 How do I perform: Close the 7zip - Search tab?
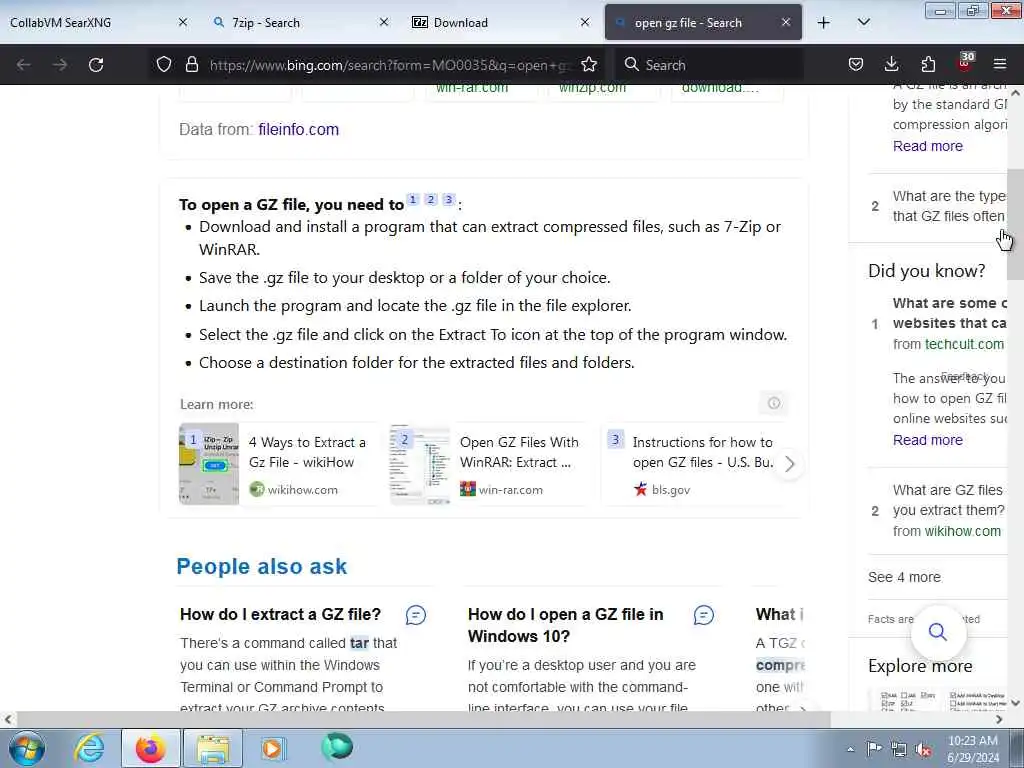(384, 22)
